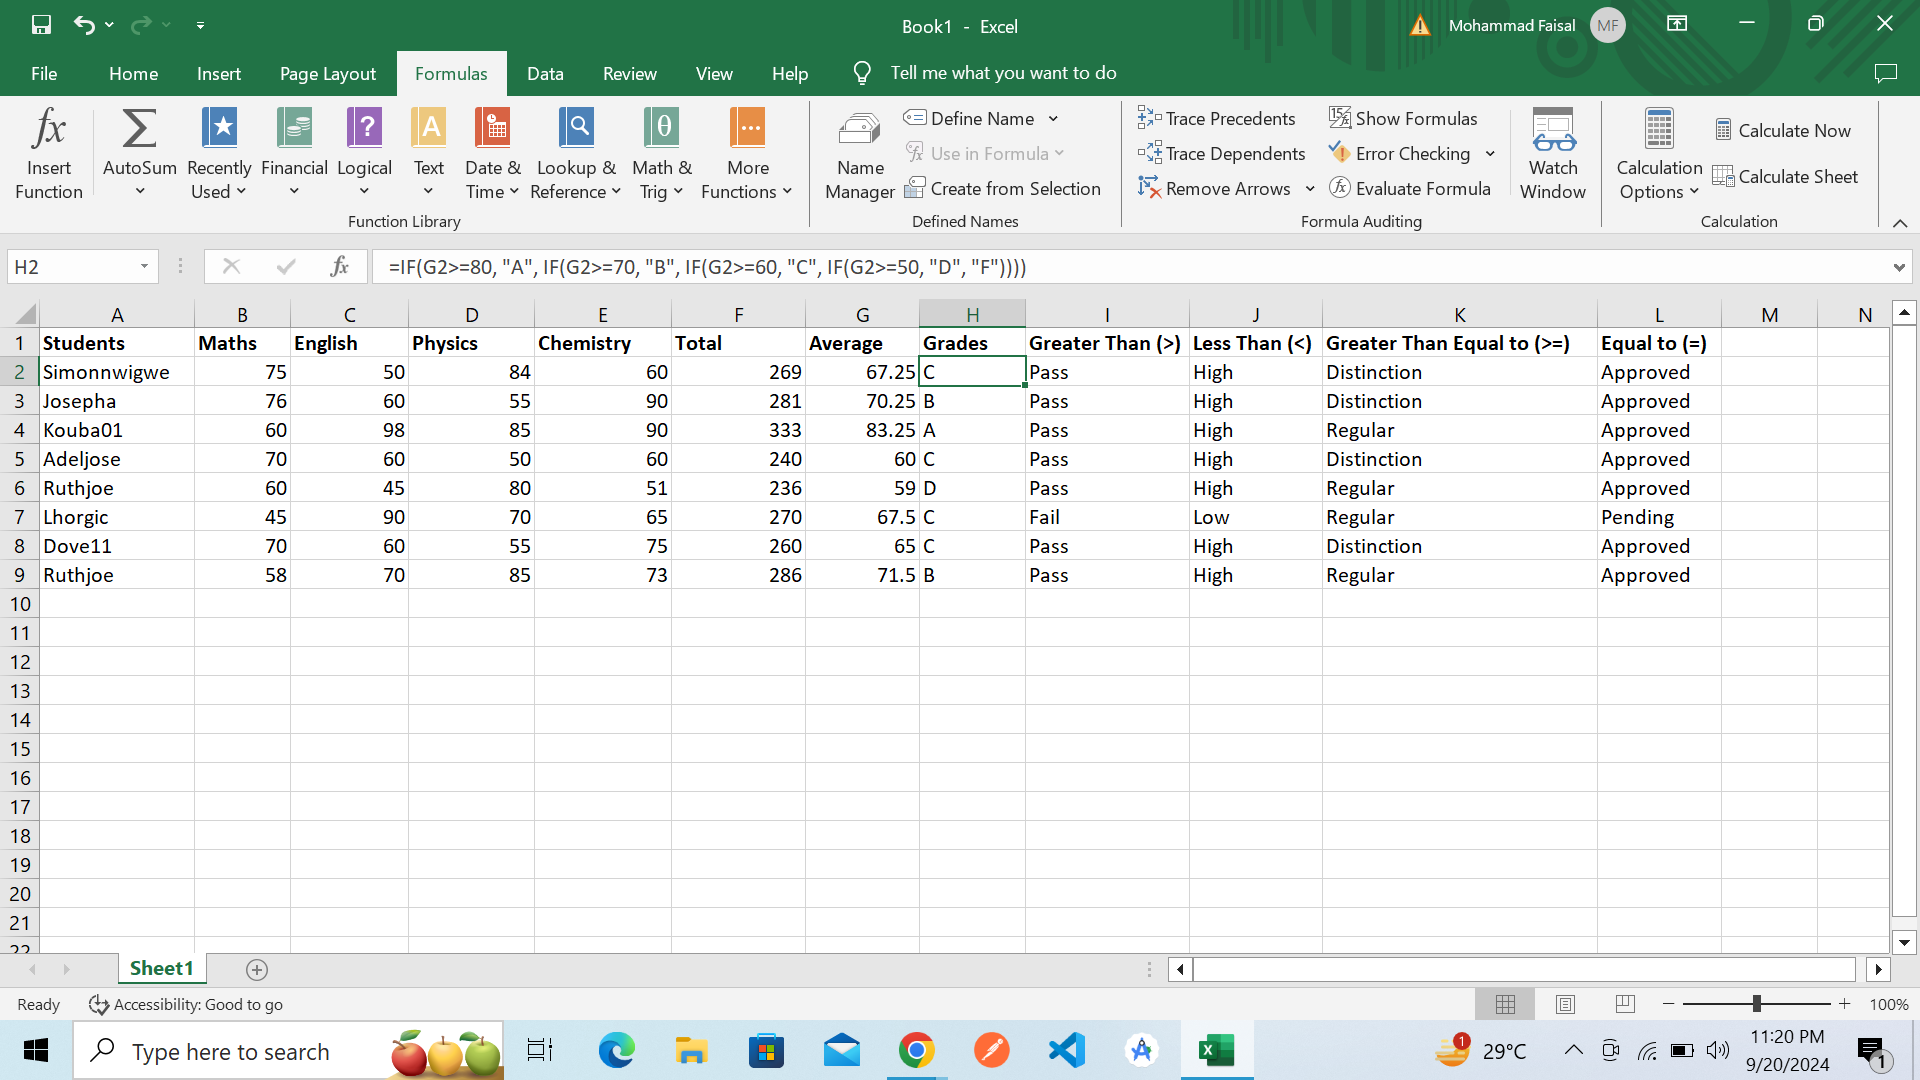The width and height of the screenshot is (1920, 1080).
Task: Click Trace Precedents
Action: tap(1217, 119)
